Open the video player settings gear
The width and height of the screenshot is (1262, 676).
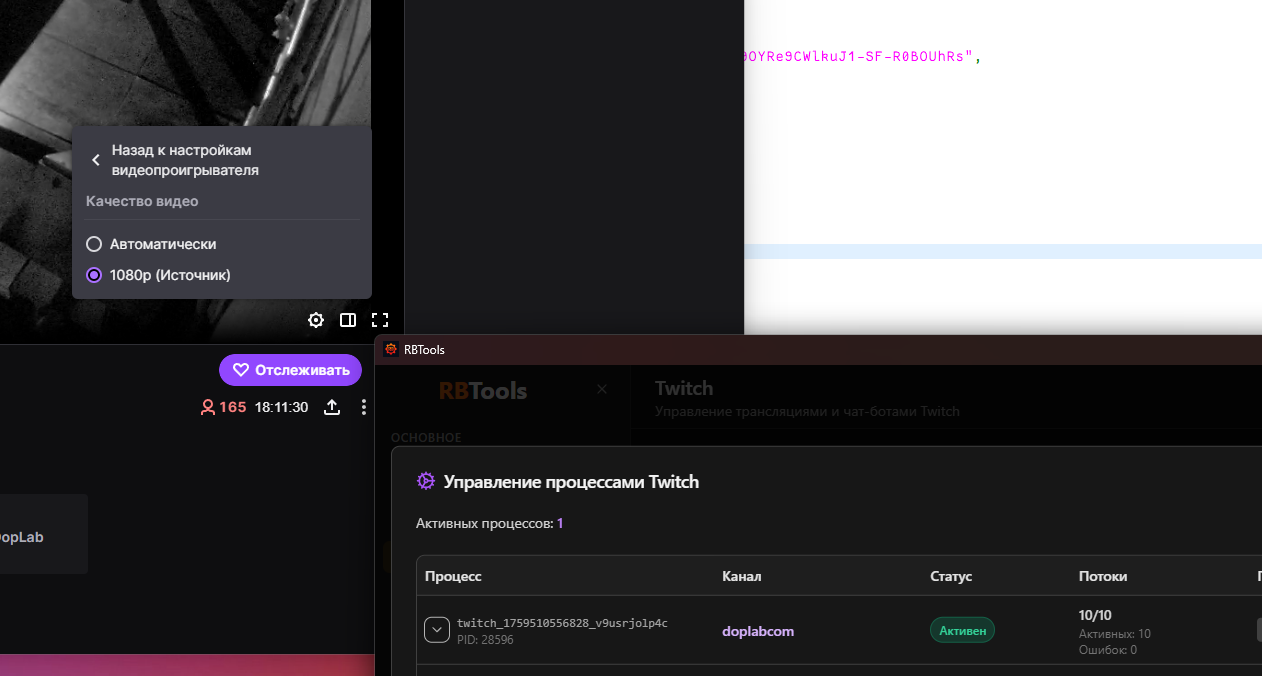click(x=316, y=320)
